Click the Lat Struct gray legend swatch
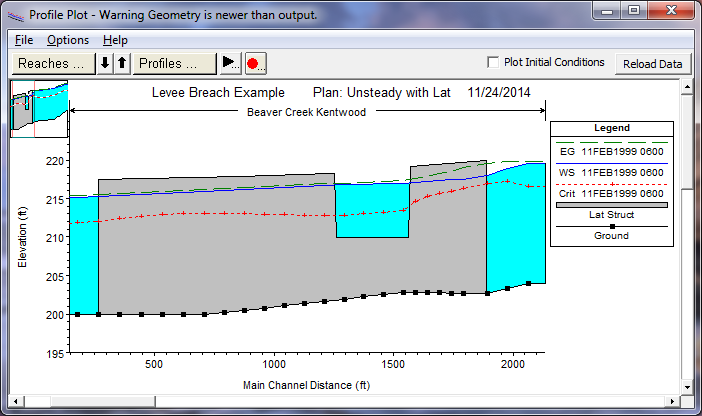 coord(611,204)
